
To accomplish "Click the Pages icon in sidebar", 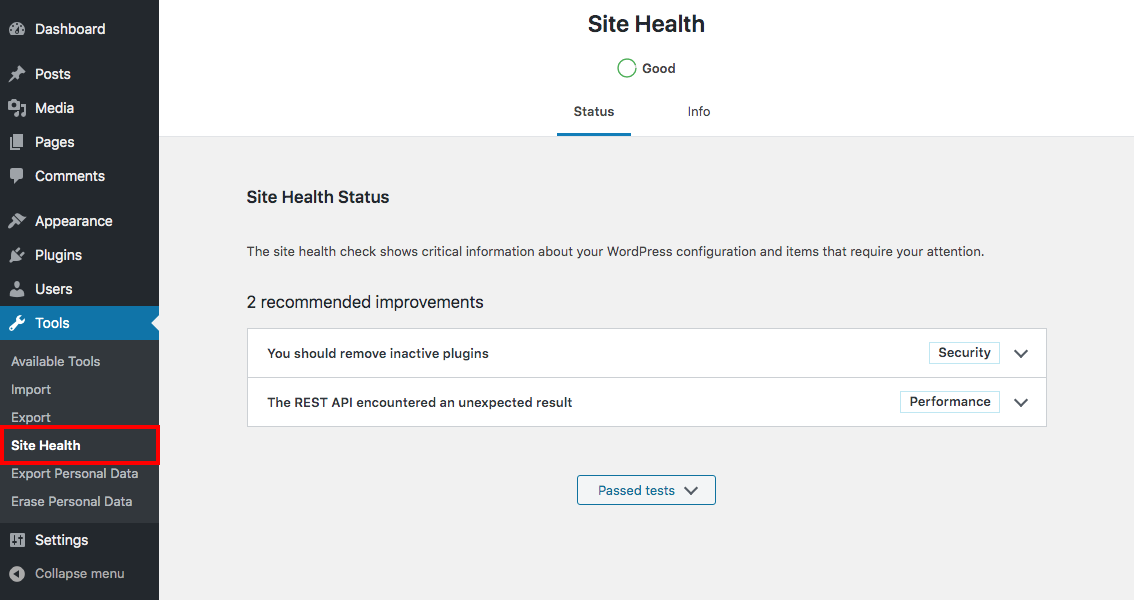I will coord(17,142).
